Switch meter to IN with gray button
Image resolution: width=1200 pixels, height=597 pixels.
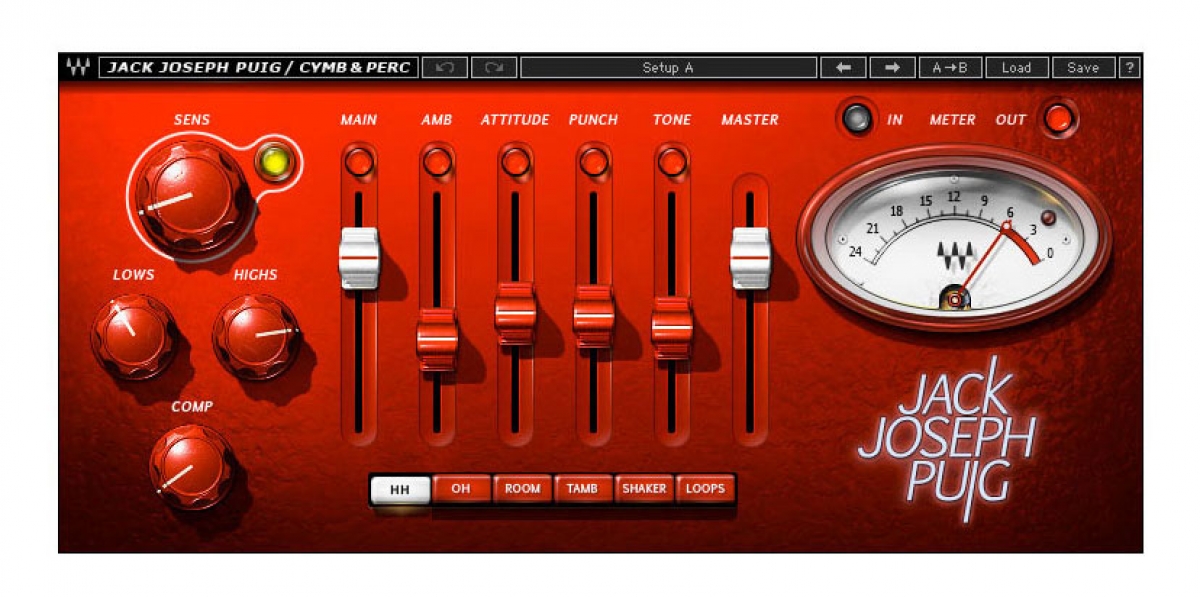(856, 119)
